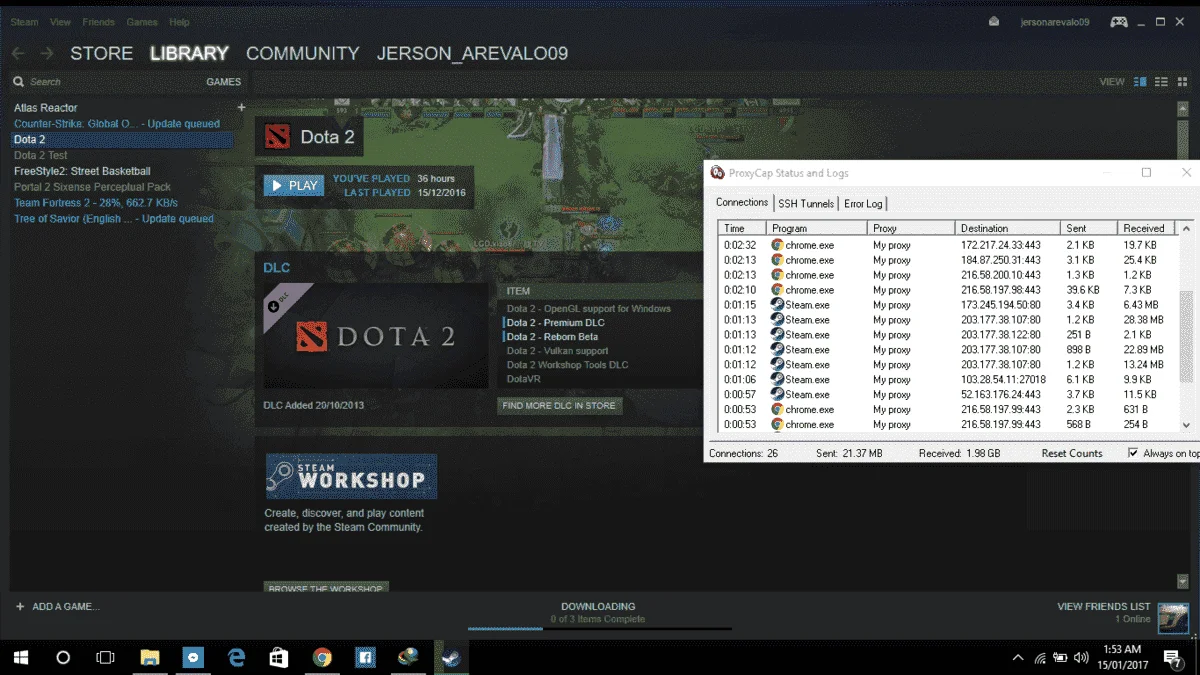This screenshot has width=1200, height=675.
Task: Open Microsoft Edge from taskbar
Action: click(236, 657)
